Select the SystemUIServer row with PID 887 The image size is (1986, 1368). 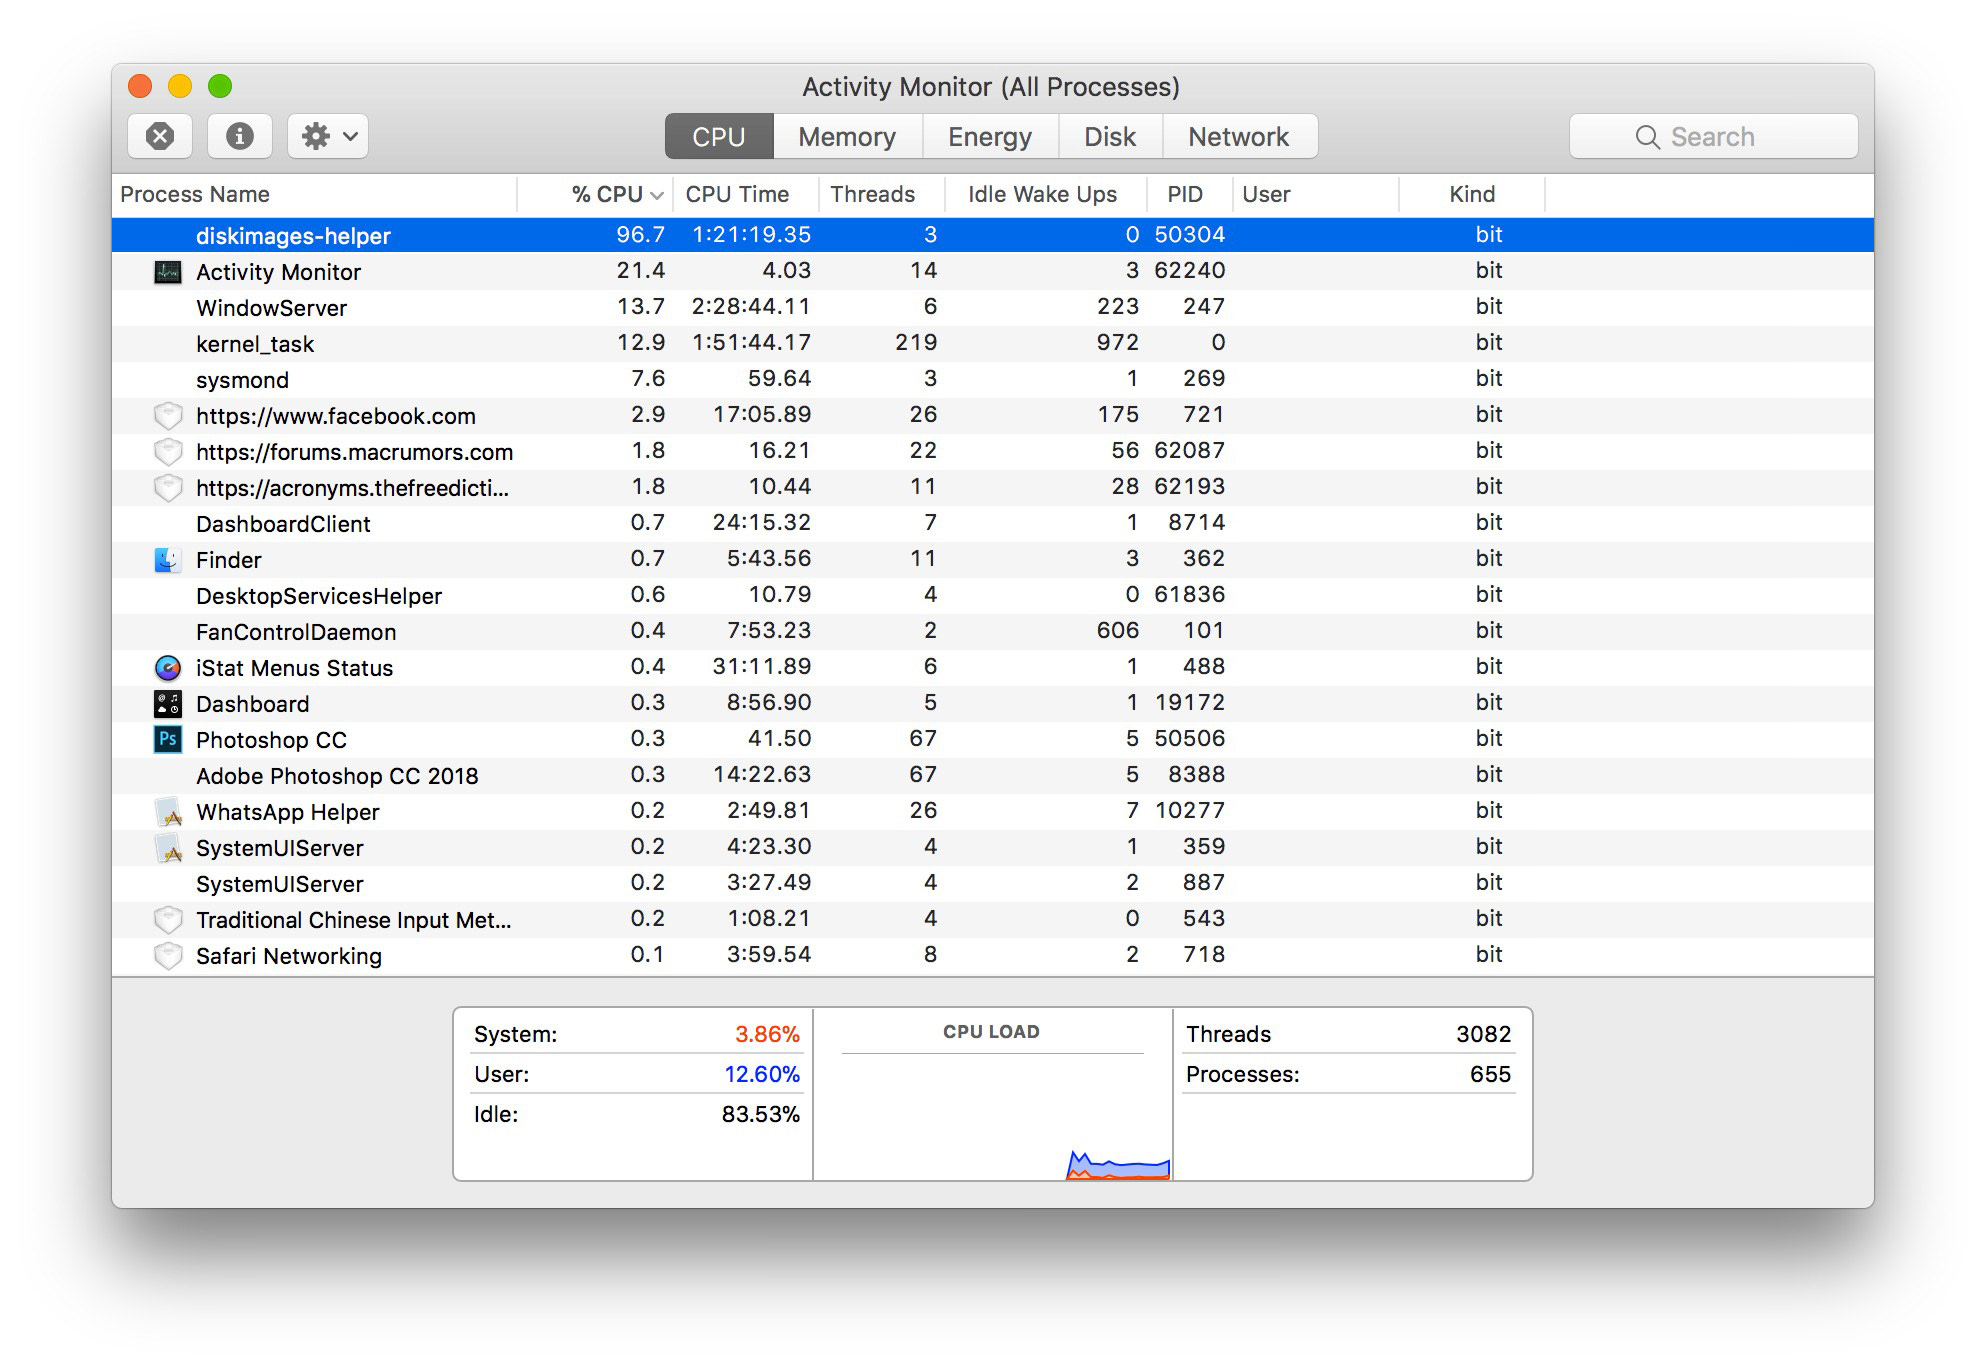click(993, 884)
